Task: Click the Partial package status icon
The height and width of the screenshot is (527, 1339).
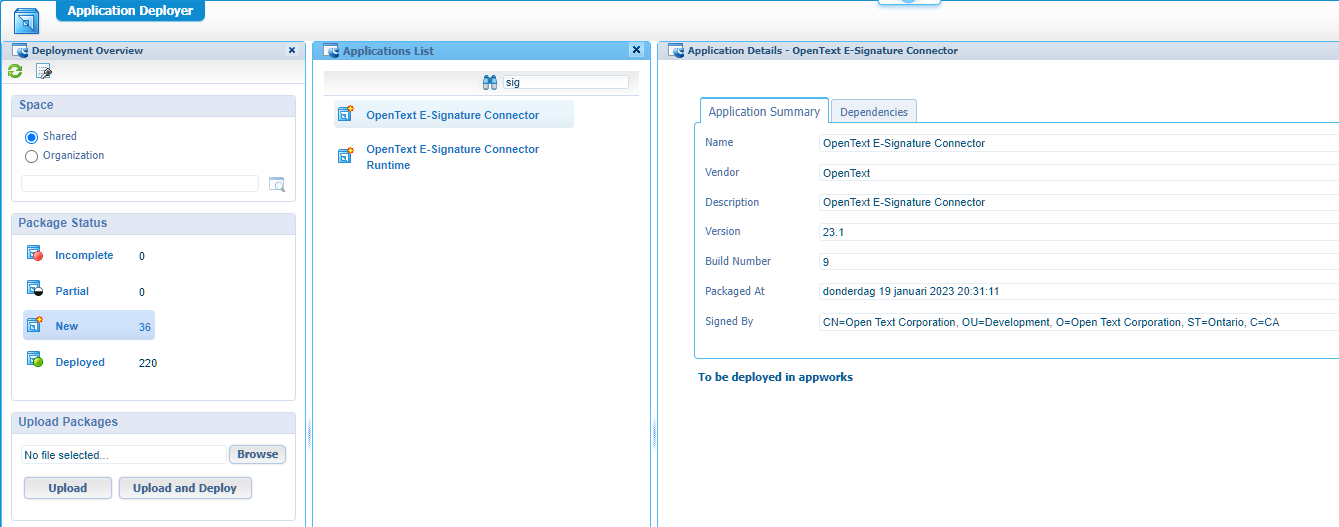Action: click(x=35, y=290)
